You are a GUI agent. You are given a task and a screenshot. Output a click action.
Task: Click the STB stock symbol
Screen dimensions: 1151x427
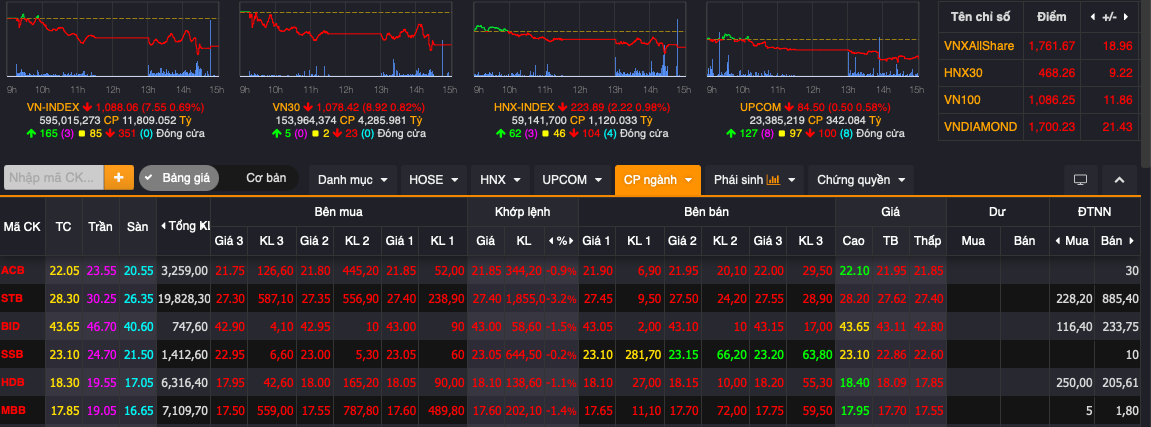tap(12, 299)
